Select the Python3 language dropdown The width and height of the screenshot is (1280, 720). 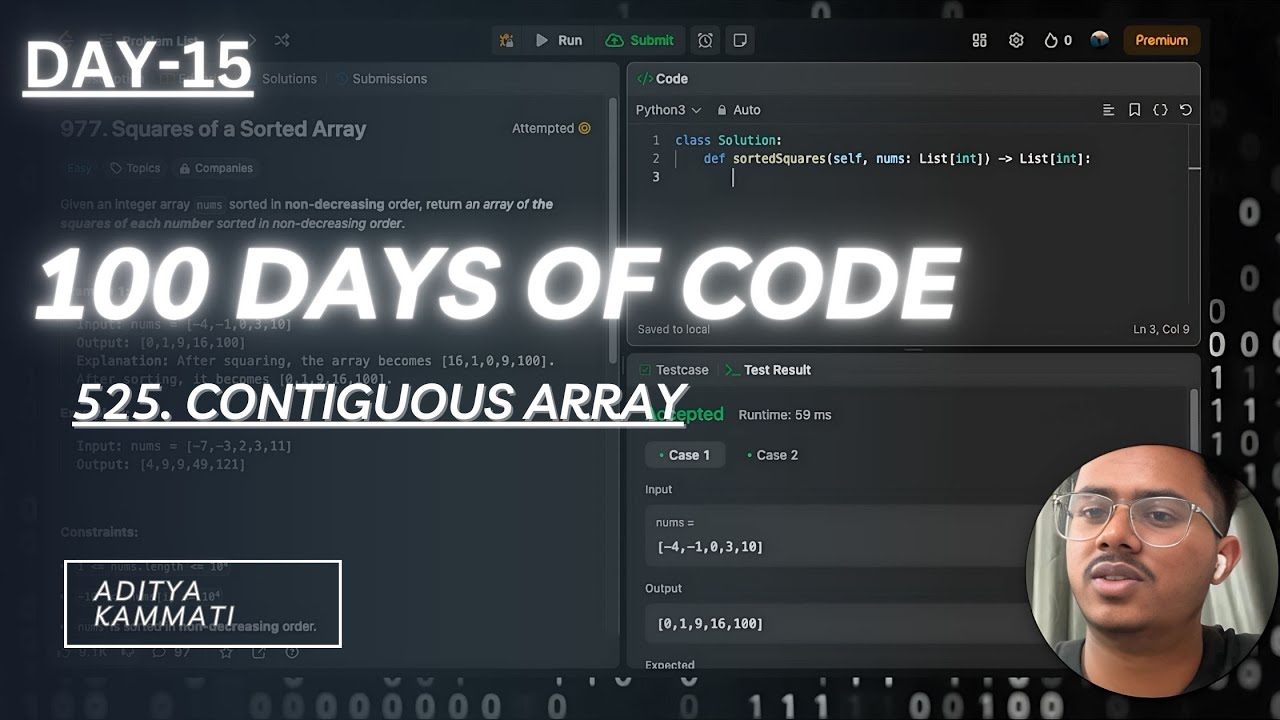[x=668, y=110]
